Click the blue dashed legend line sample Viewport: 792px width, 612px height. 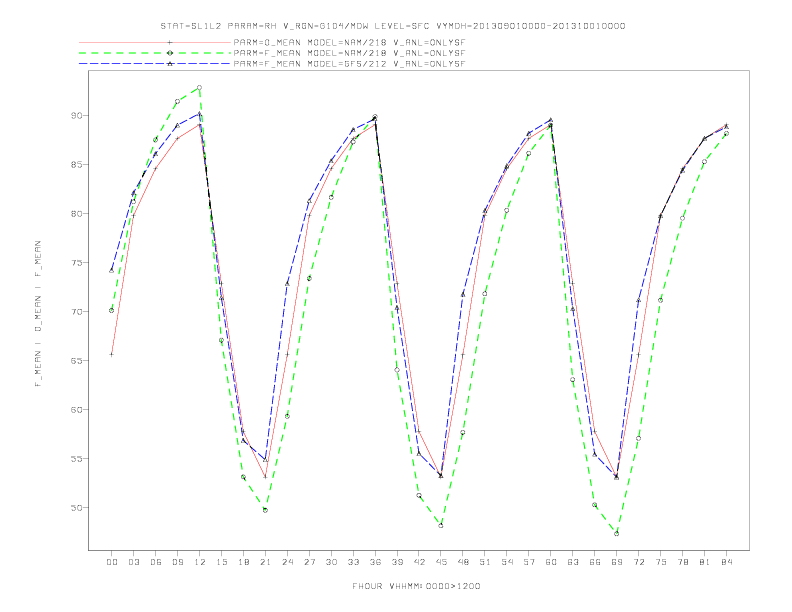pyautogui.click(x=155, y=64)
